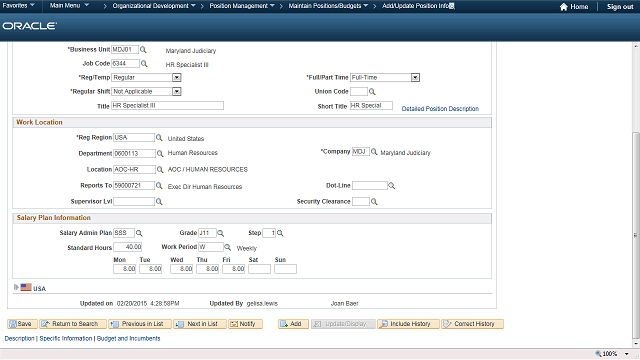Click the Business Unit input field

pos(125,49)
